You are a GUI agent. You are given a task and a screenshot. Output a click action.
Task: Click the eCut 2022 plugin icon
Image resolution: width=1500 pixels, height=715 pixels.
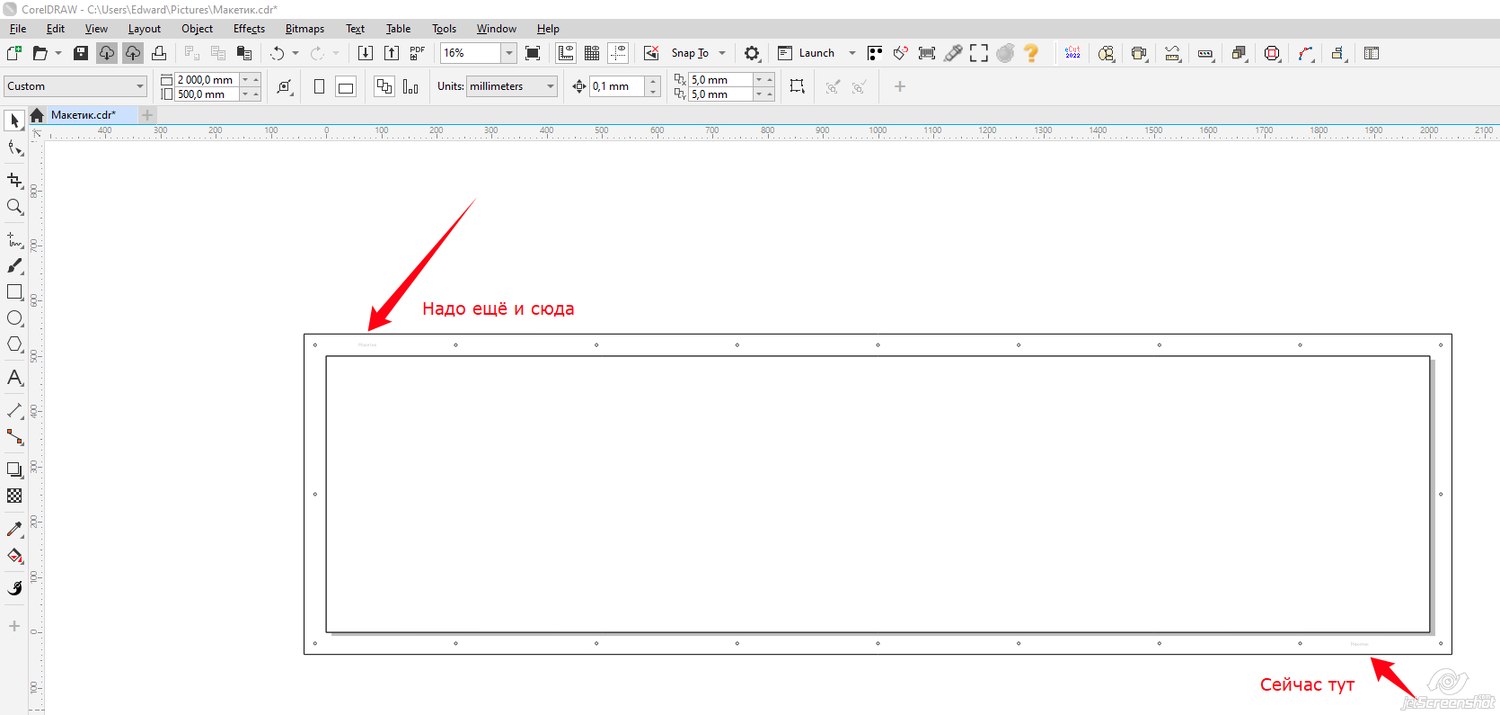(x=1072, y=53)
